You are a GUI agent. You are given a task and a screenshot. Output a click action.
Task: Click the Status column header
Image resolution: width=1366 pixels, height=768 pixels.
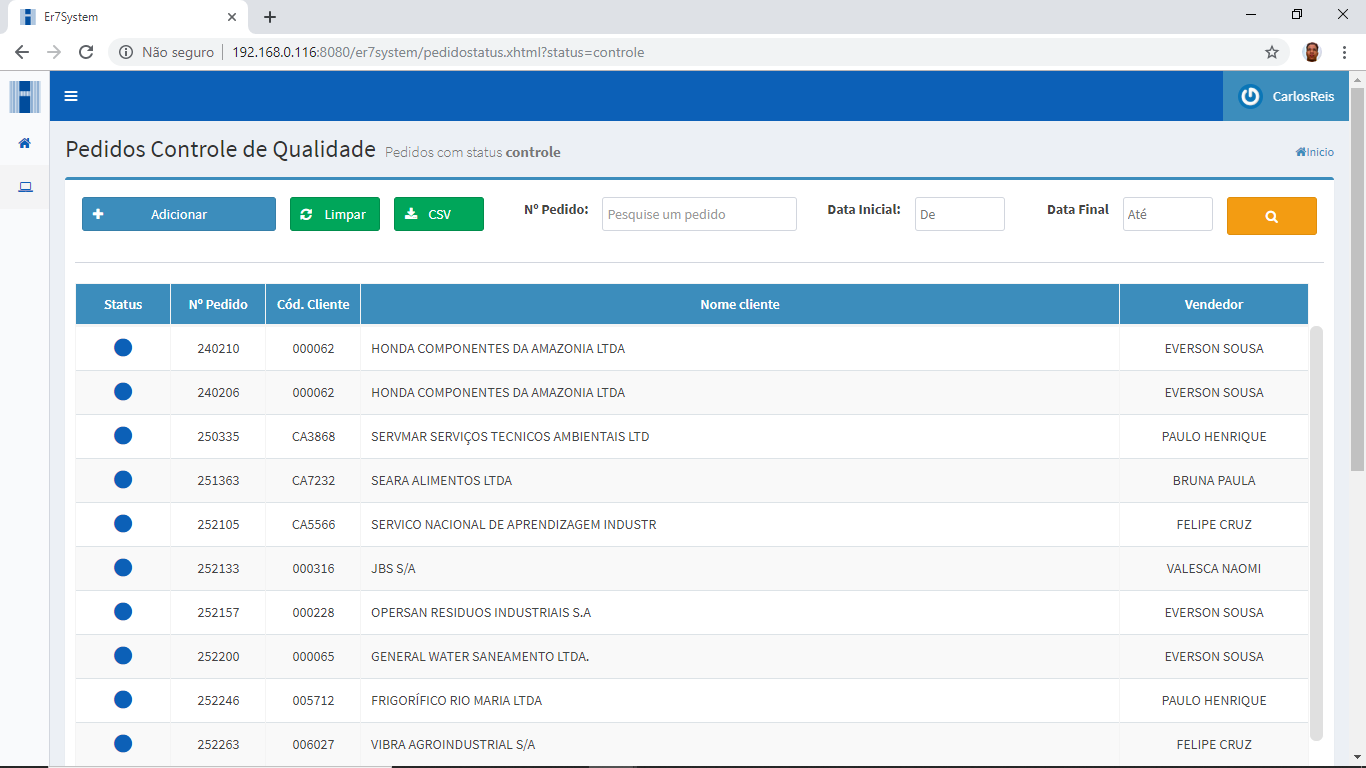point(123,304)
